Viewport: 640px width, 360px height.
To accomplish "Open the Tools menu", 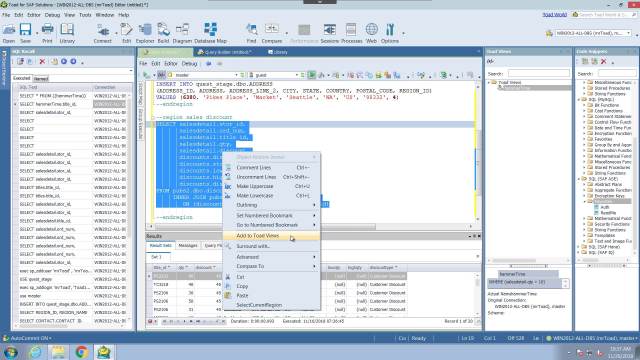I will pos(85,15).
